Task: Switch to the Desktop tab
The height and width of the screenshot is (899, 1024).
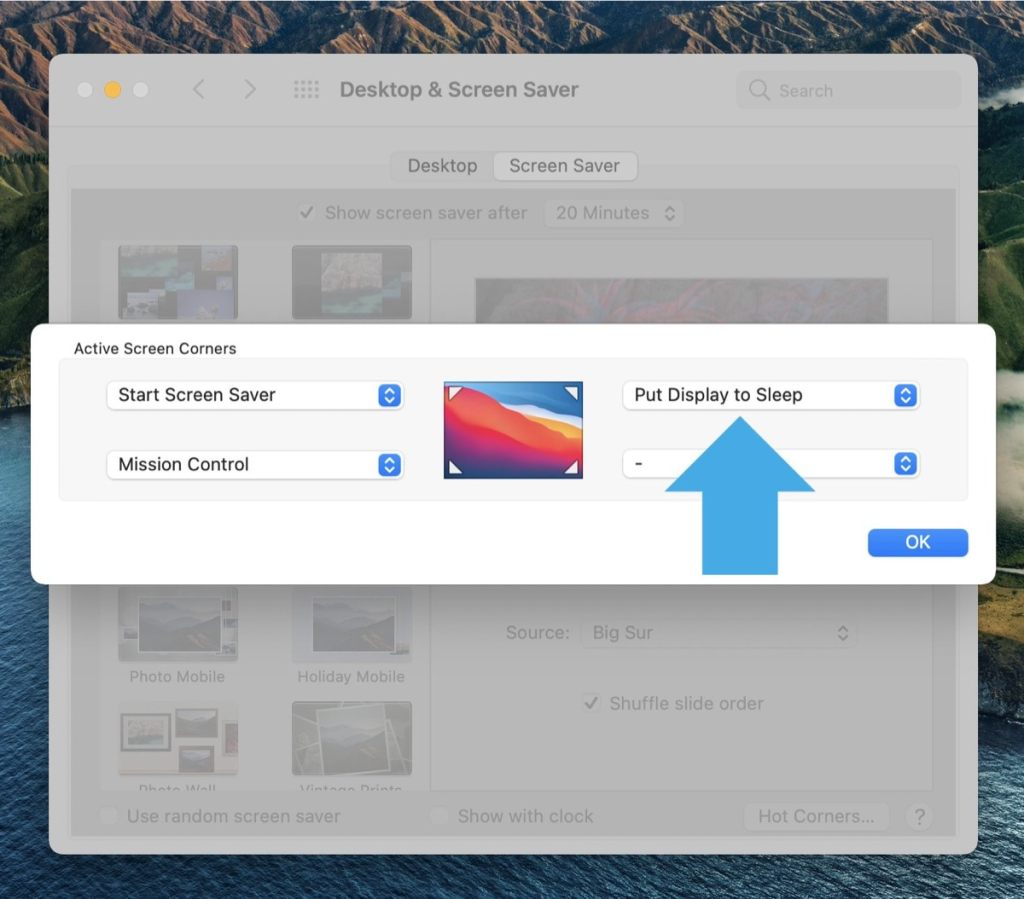Action: (x=440, y=166)
